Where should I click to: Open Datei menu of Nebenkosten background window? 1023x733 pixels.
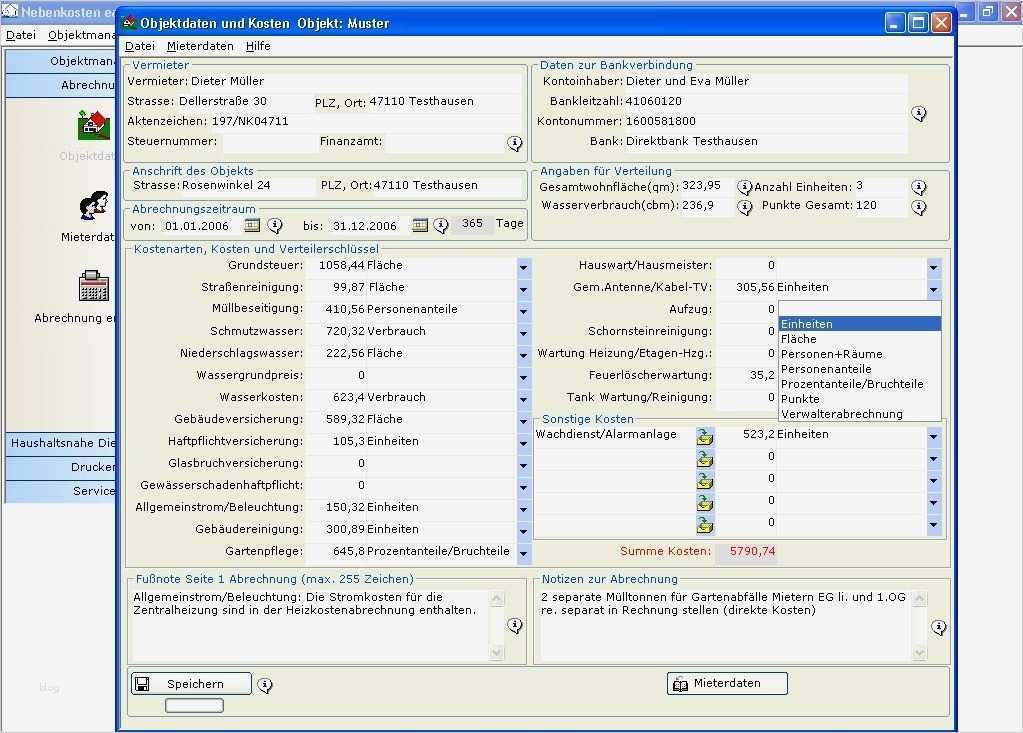click(x=20, y=35)
